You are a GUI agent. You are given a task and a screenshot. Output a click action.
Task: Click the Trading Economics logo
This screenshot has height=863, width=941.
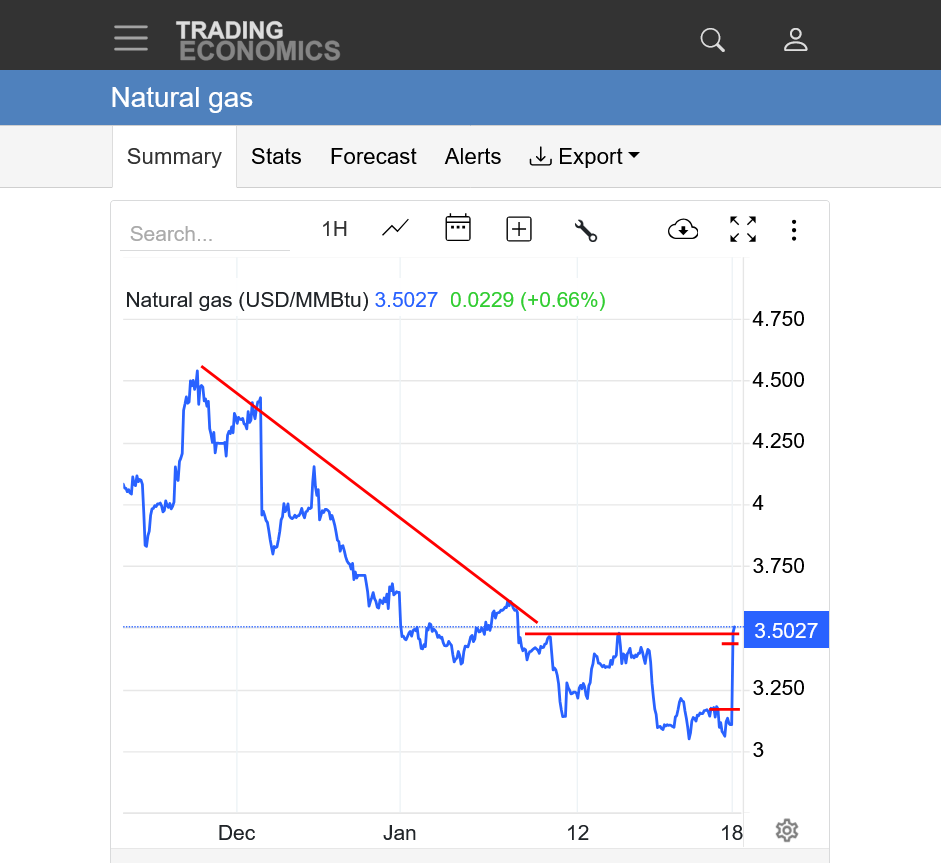pos(258,40)
